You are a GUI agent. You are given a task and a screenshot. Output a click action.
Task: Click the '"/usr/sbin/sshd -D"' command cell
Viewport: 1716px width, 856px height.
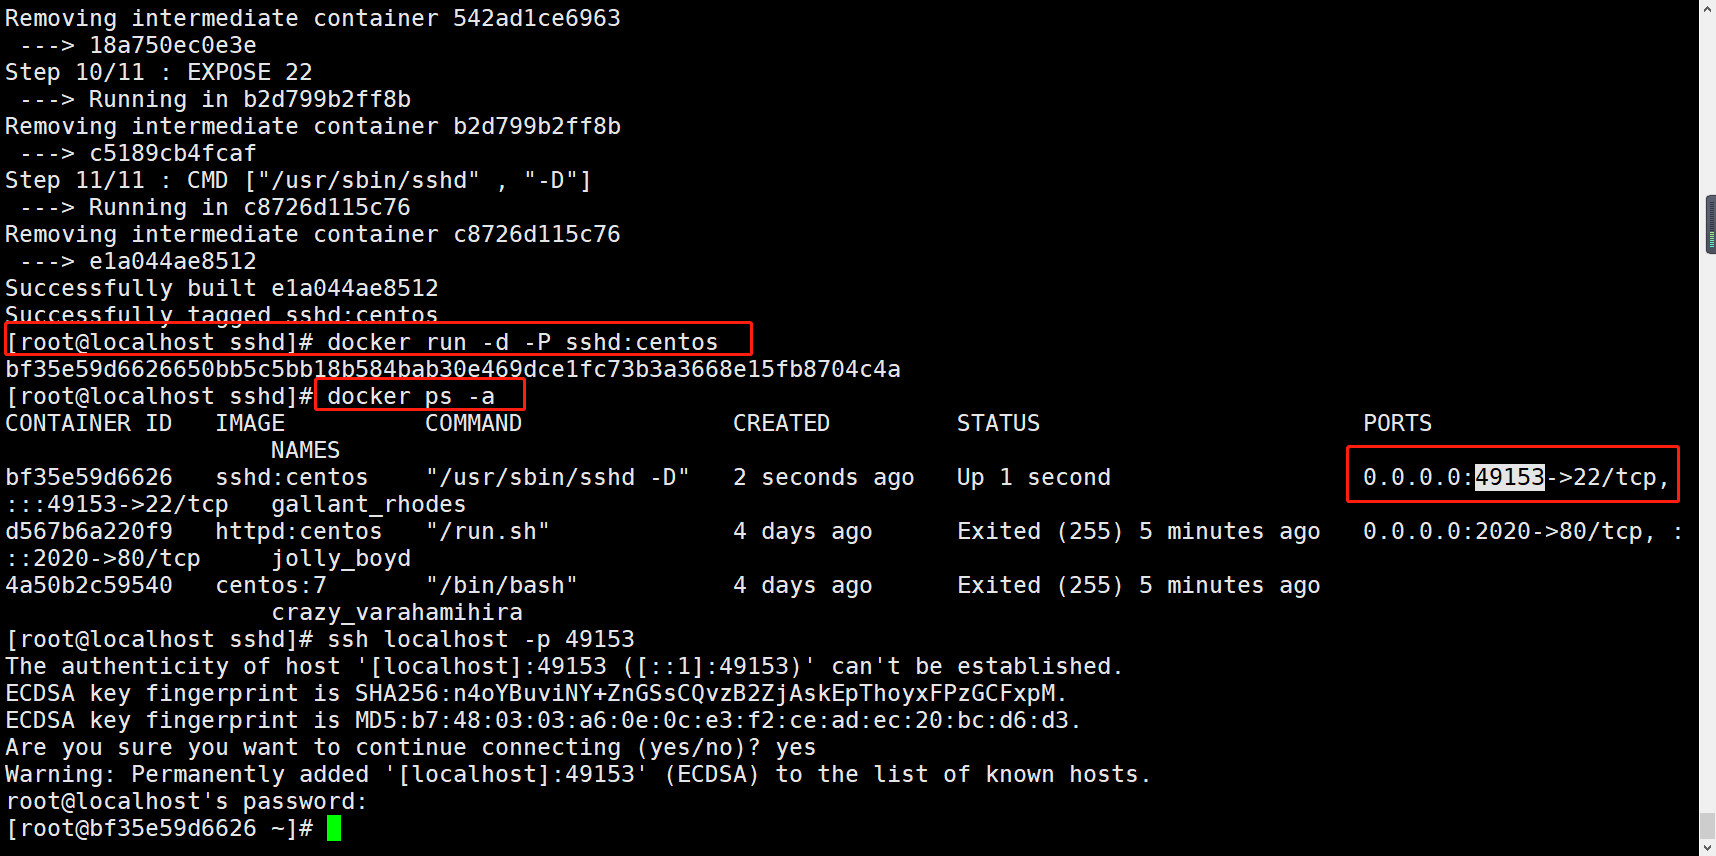pos(557,477)
